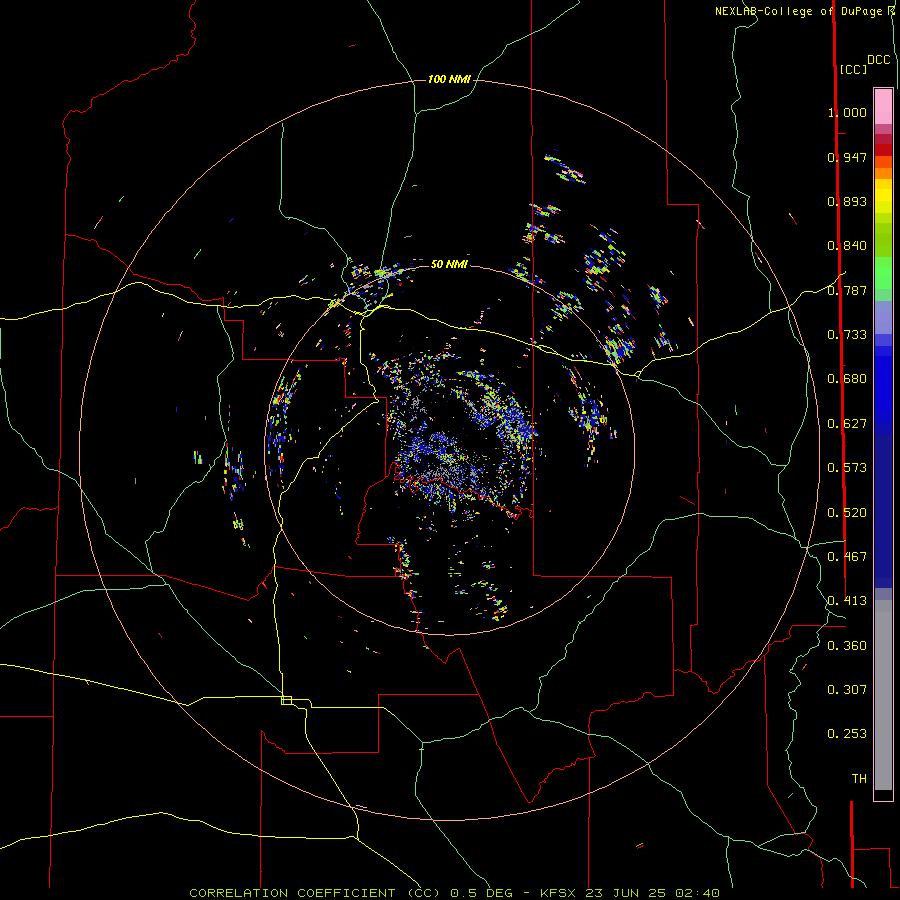Select the 0.627 legend value
Image resolution: width=900 pixels, height=900 pixels.
[x=847, y=424]
